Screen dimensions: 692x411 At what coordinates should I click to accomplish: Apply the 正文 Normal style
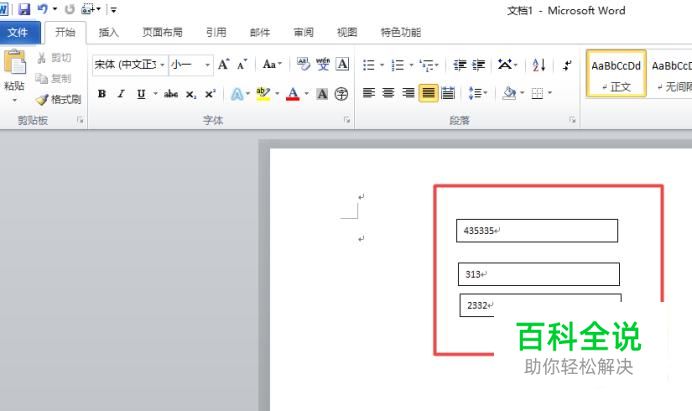(616, 73)
